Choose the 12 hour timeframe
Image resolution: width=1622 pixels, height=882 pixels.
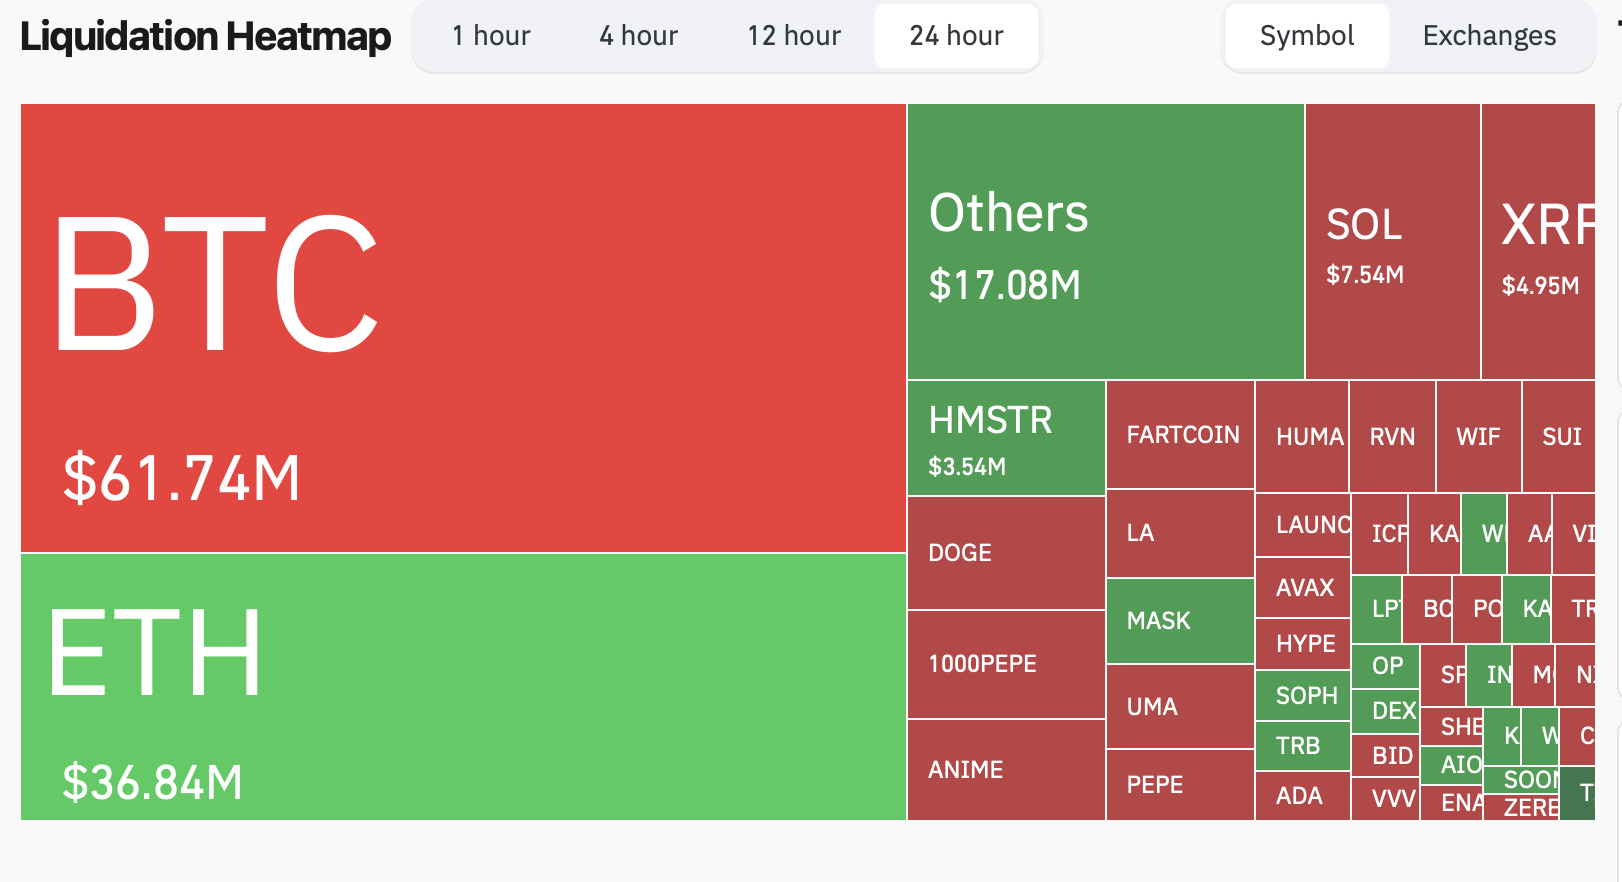pos(794,36)
